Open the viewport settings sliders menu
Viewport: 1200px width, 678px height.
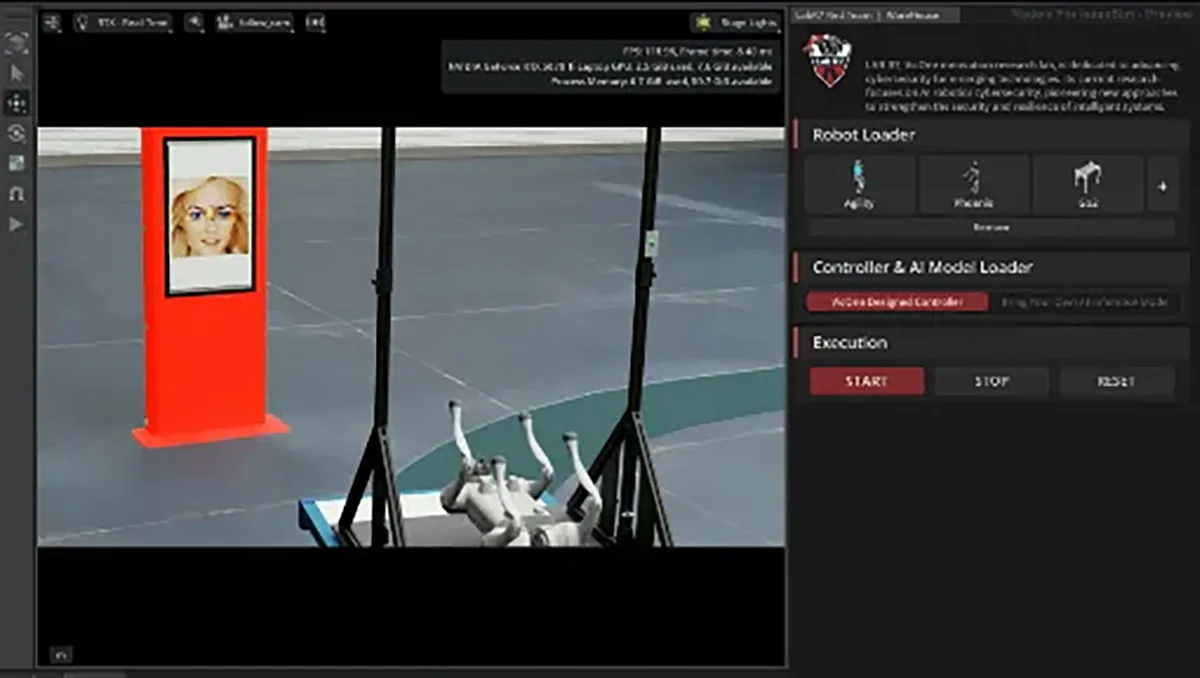(53, 22)
